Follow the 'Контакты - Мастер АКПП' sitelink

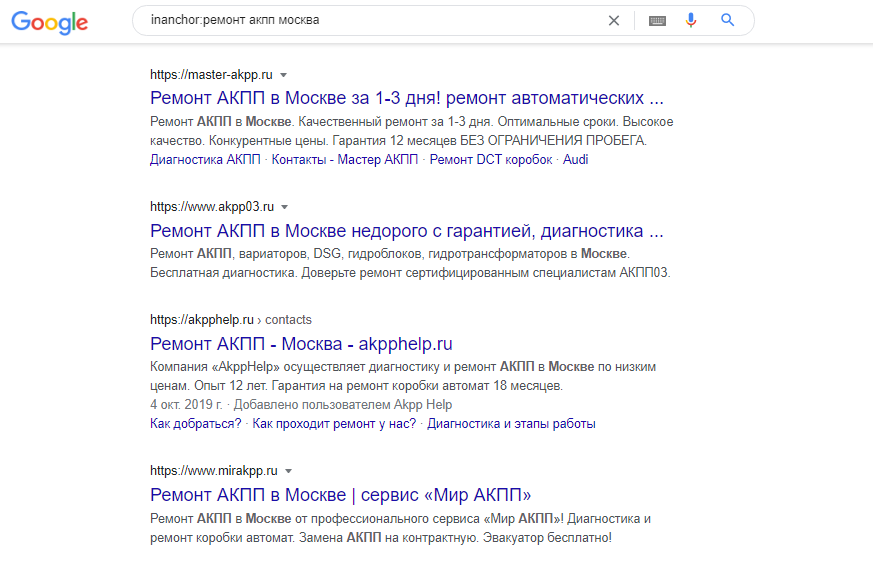pos(345,160)
